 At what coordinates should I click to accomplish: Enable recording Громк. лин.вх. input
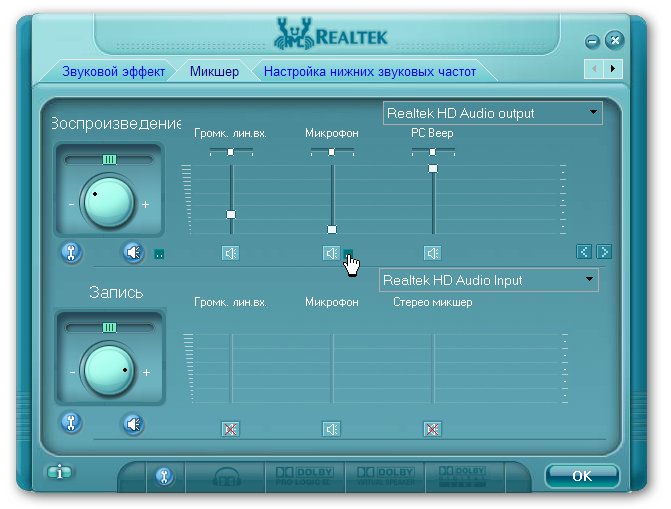[x=231, y=429]
